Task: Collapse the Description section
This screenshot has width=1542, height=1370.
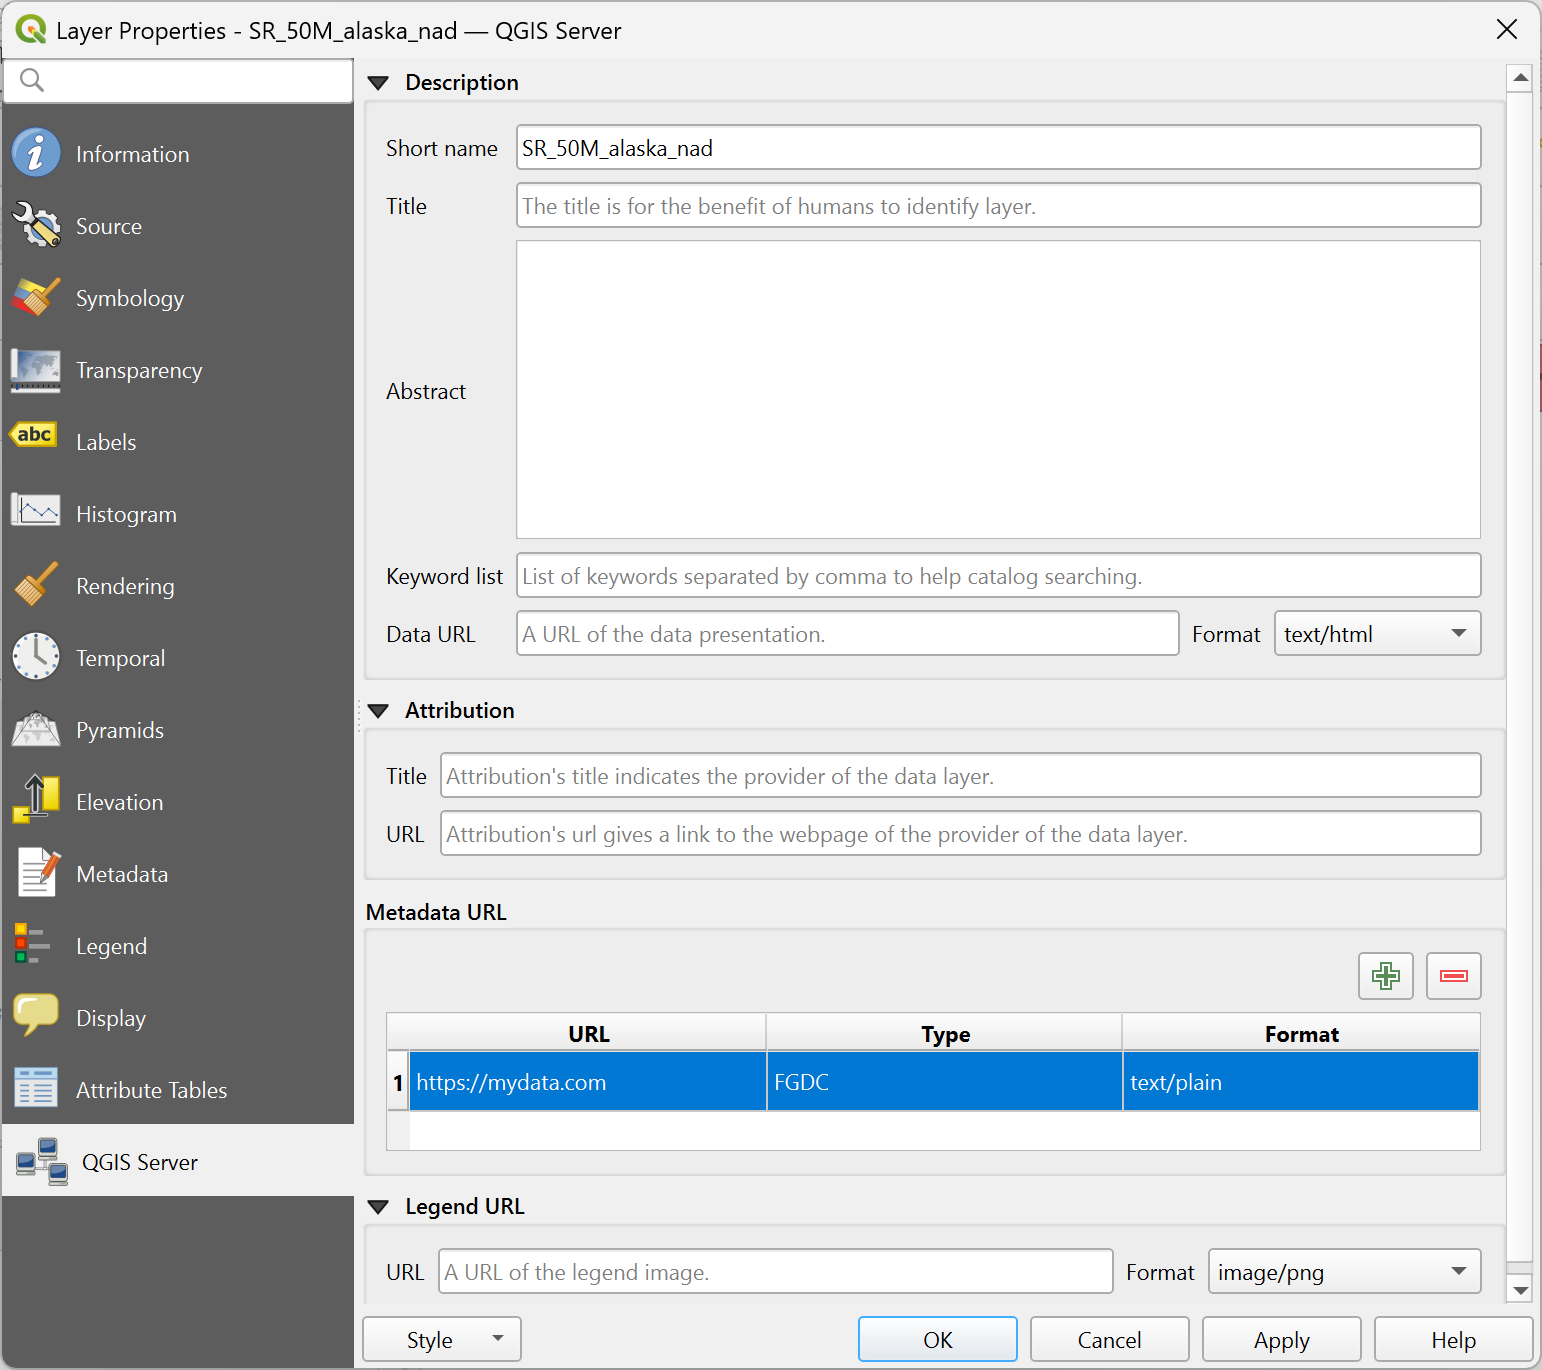Action: pos(378,83)
